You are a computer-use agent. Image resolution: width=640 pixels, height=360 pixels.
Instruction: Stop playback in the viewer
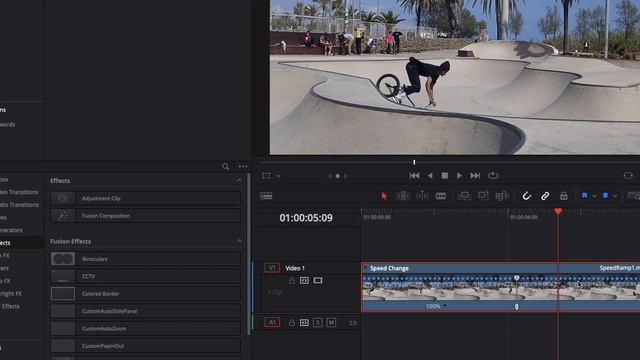445,176
